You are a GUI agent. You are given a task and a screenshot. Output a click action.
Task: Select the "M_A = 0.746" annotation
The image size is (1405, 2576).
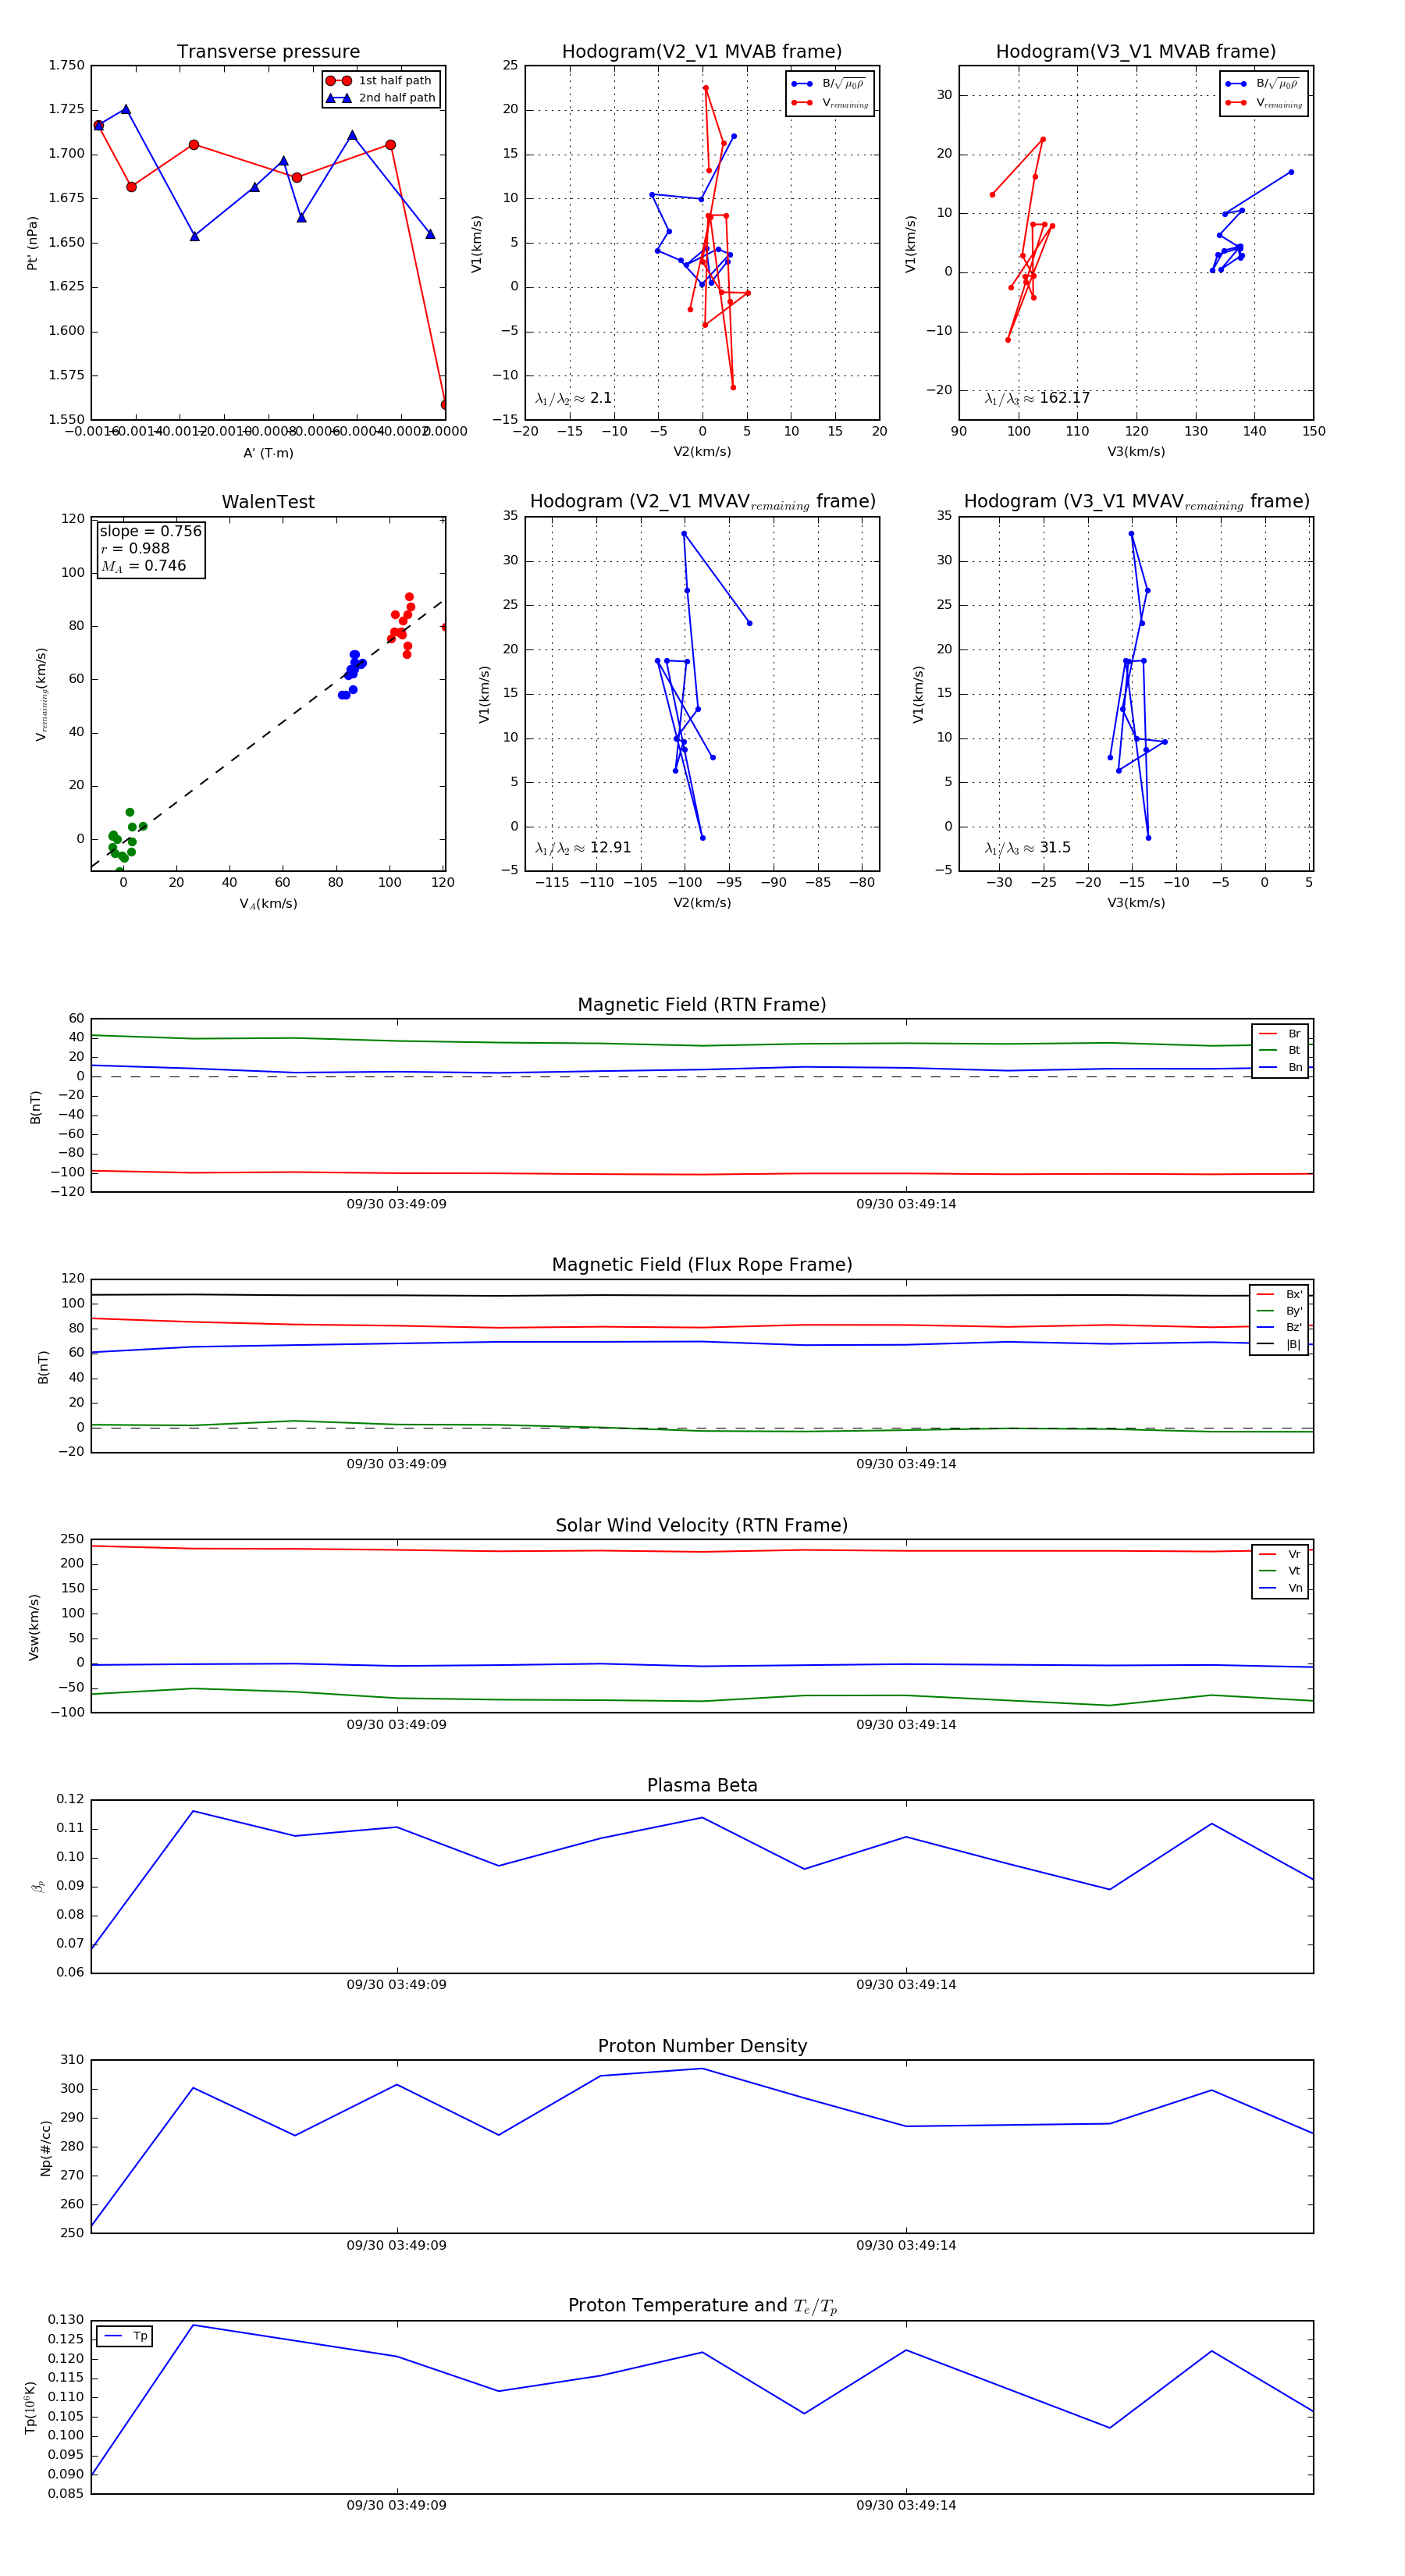(143, 566)
